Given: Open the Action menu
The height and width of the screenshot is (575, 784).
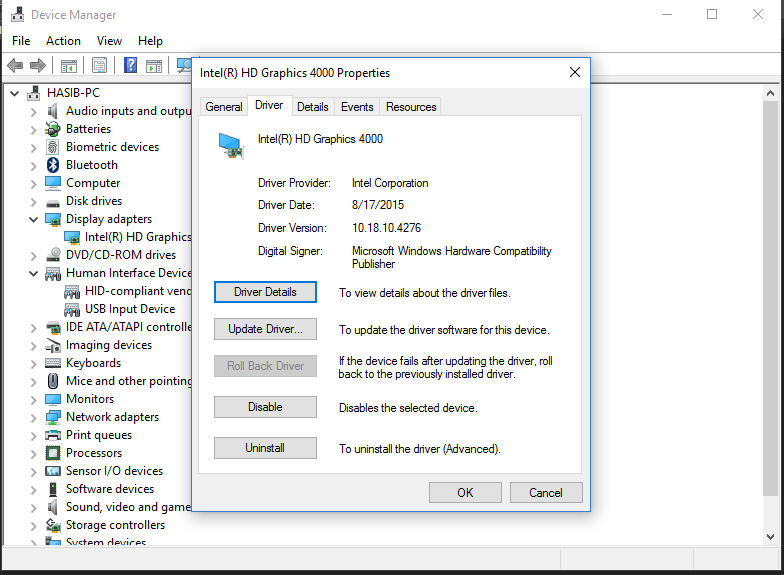Looking at the screenshot, I should [63, 41].
